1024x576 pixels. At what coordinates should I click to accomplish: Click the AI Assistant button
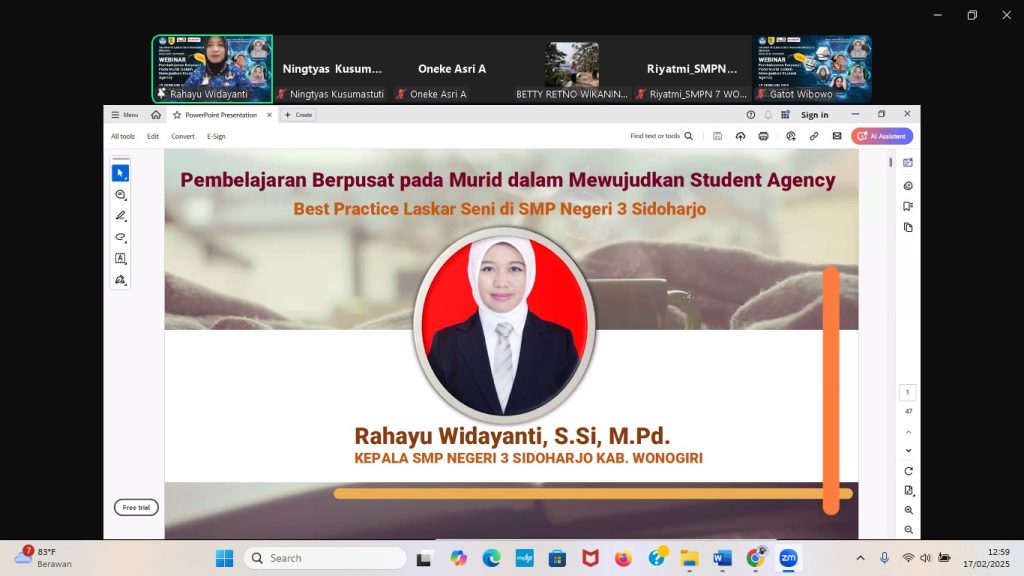point(882,136)
